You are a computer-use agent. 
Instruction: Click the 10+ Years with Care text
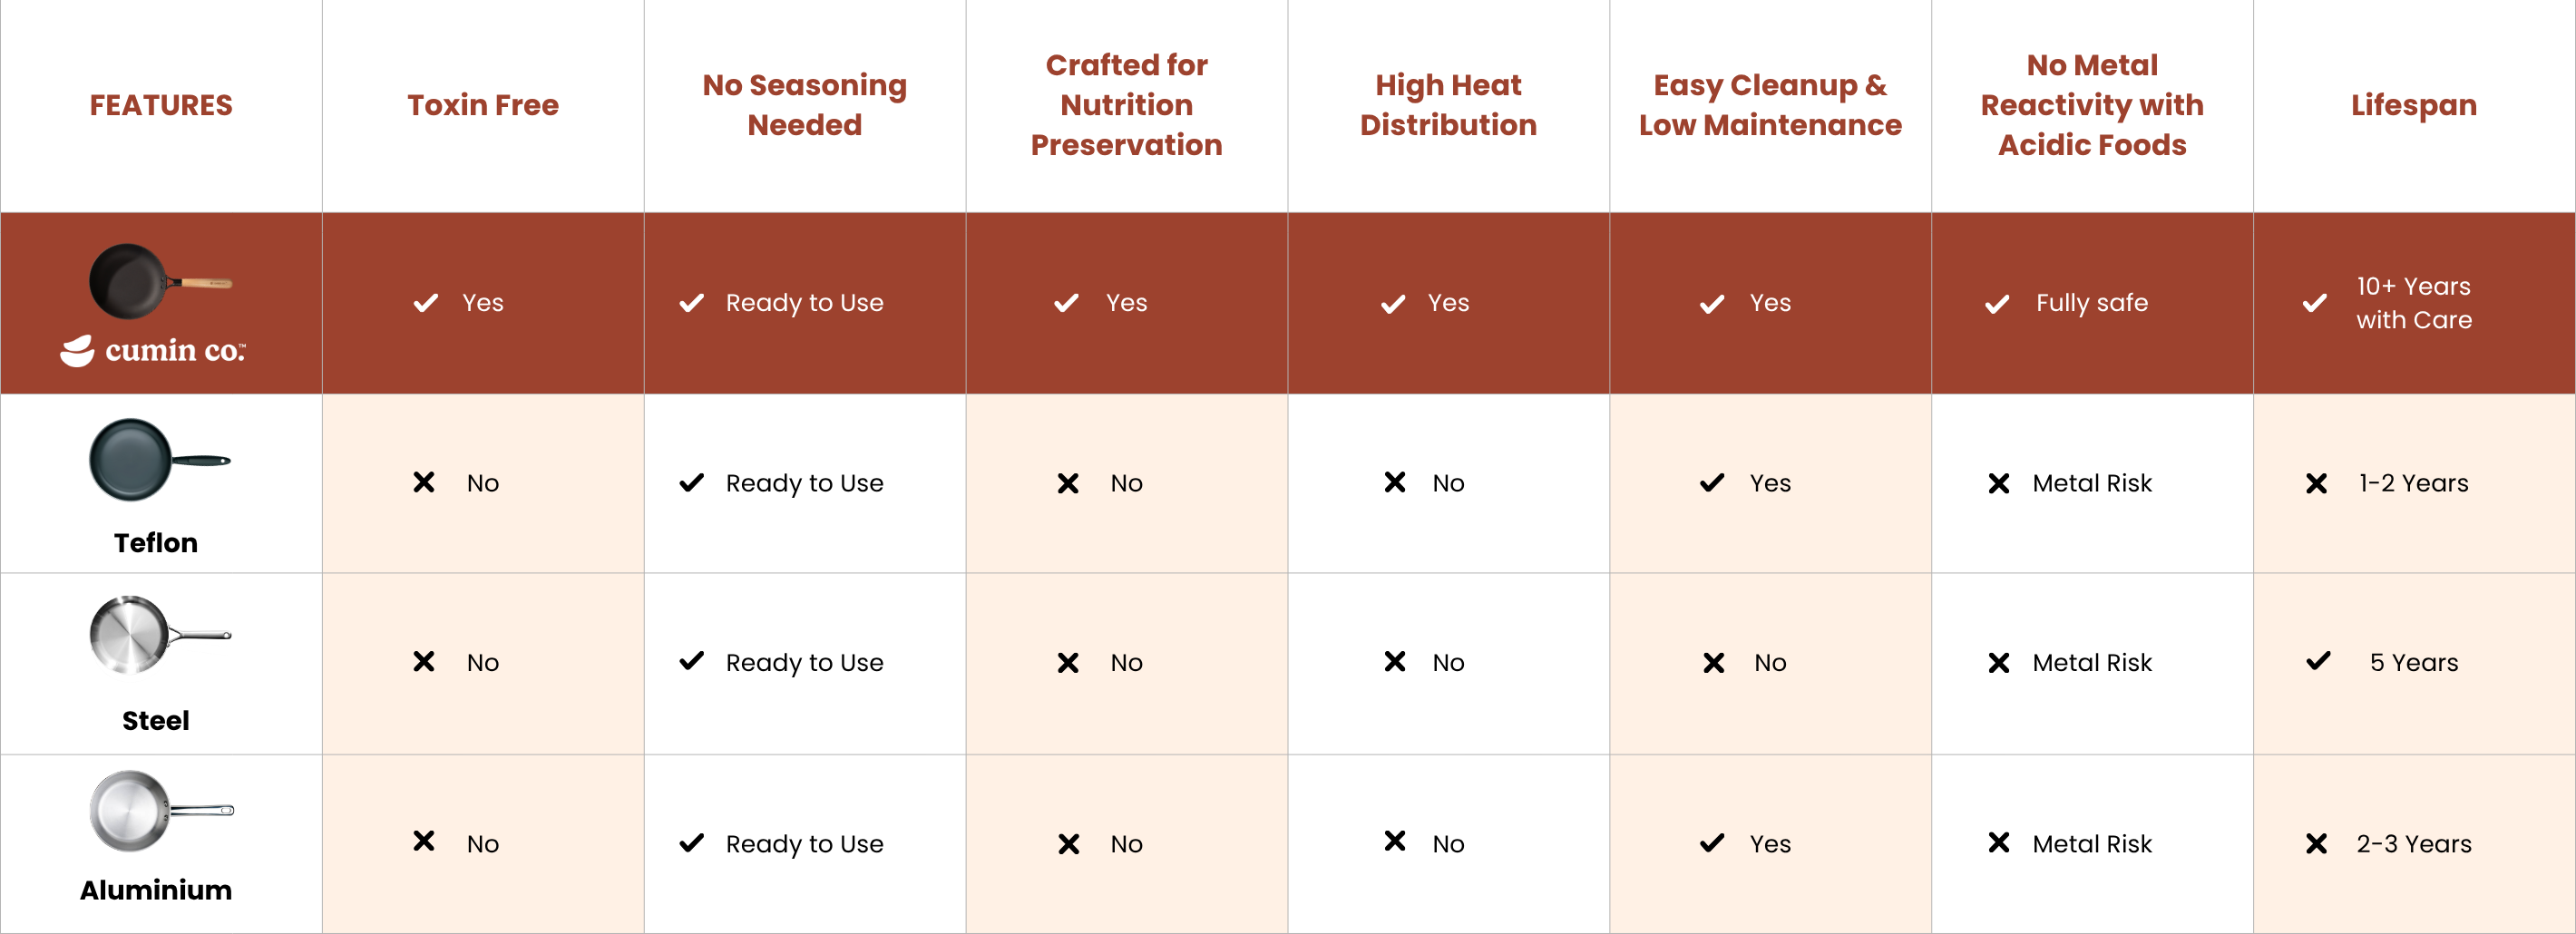(2413, 303)
